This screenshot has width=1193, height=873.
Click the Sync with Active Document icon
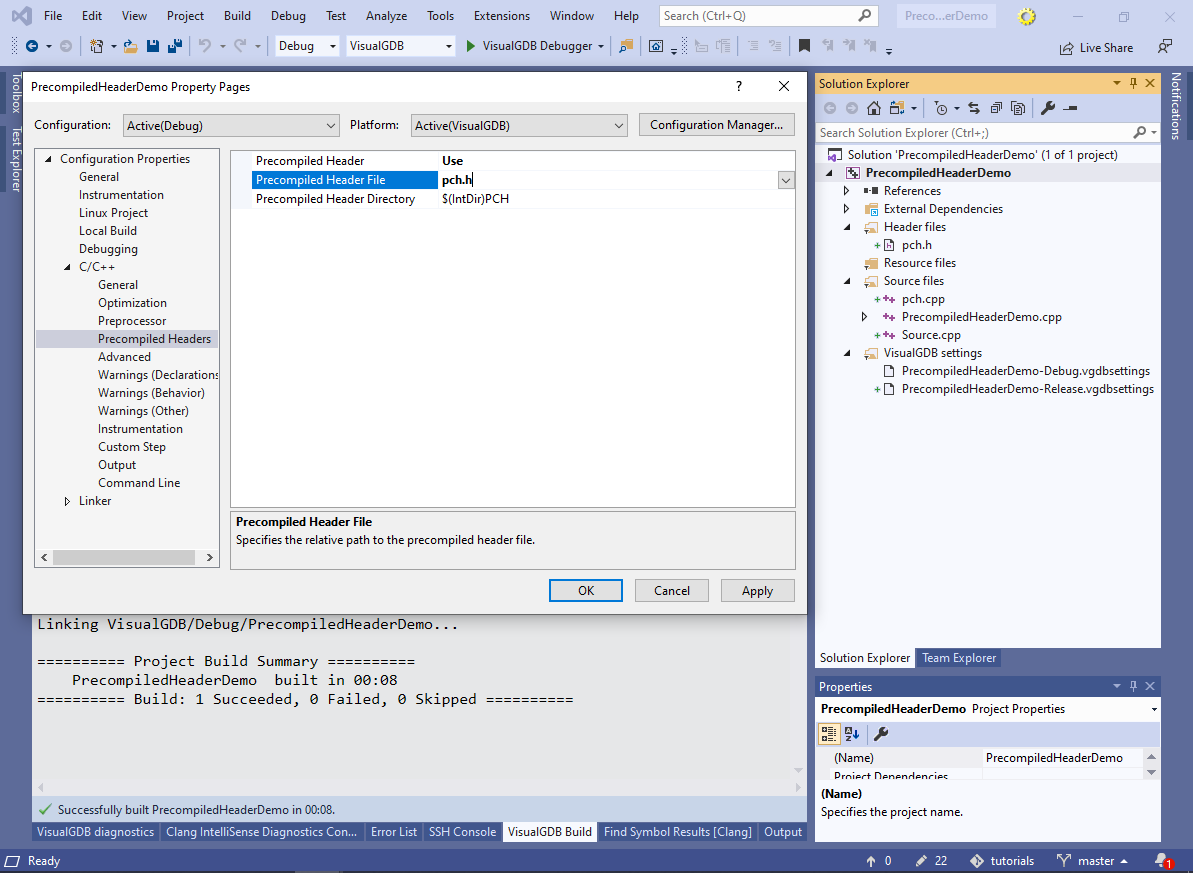click(x=974, y=108)
